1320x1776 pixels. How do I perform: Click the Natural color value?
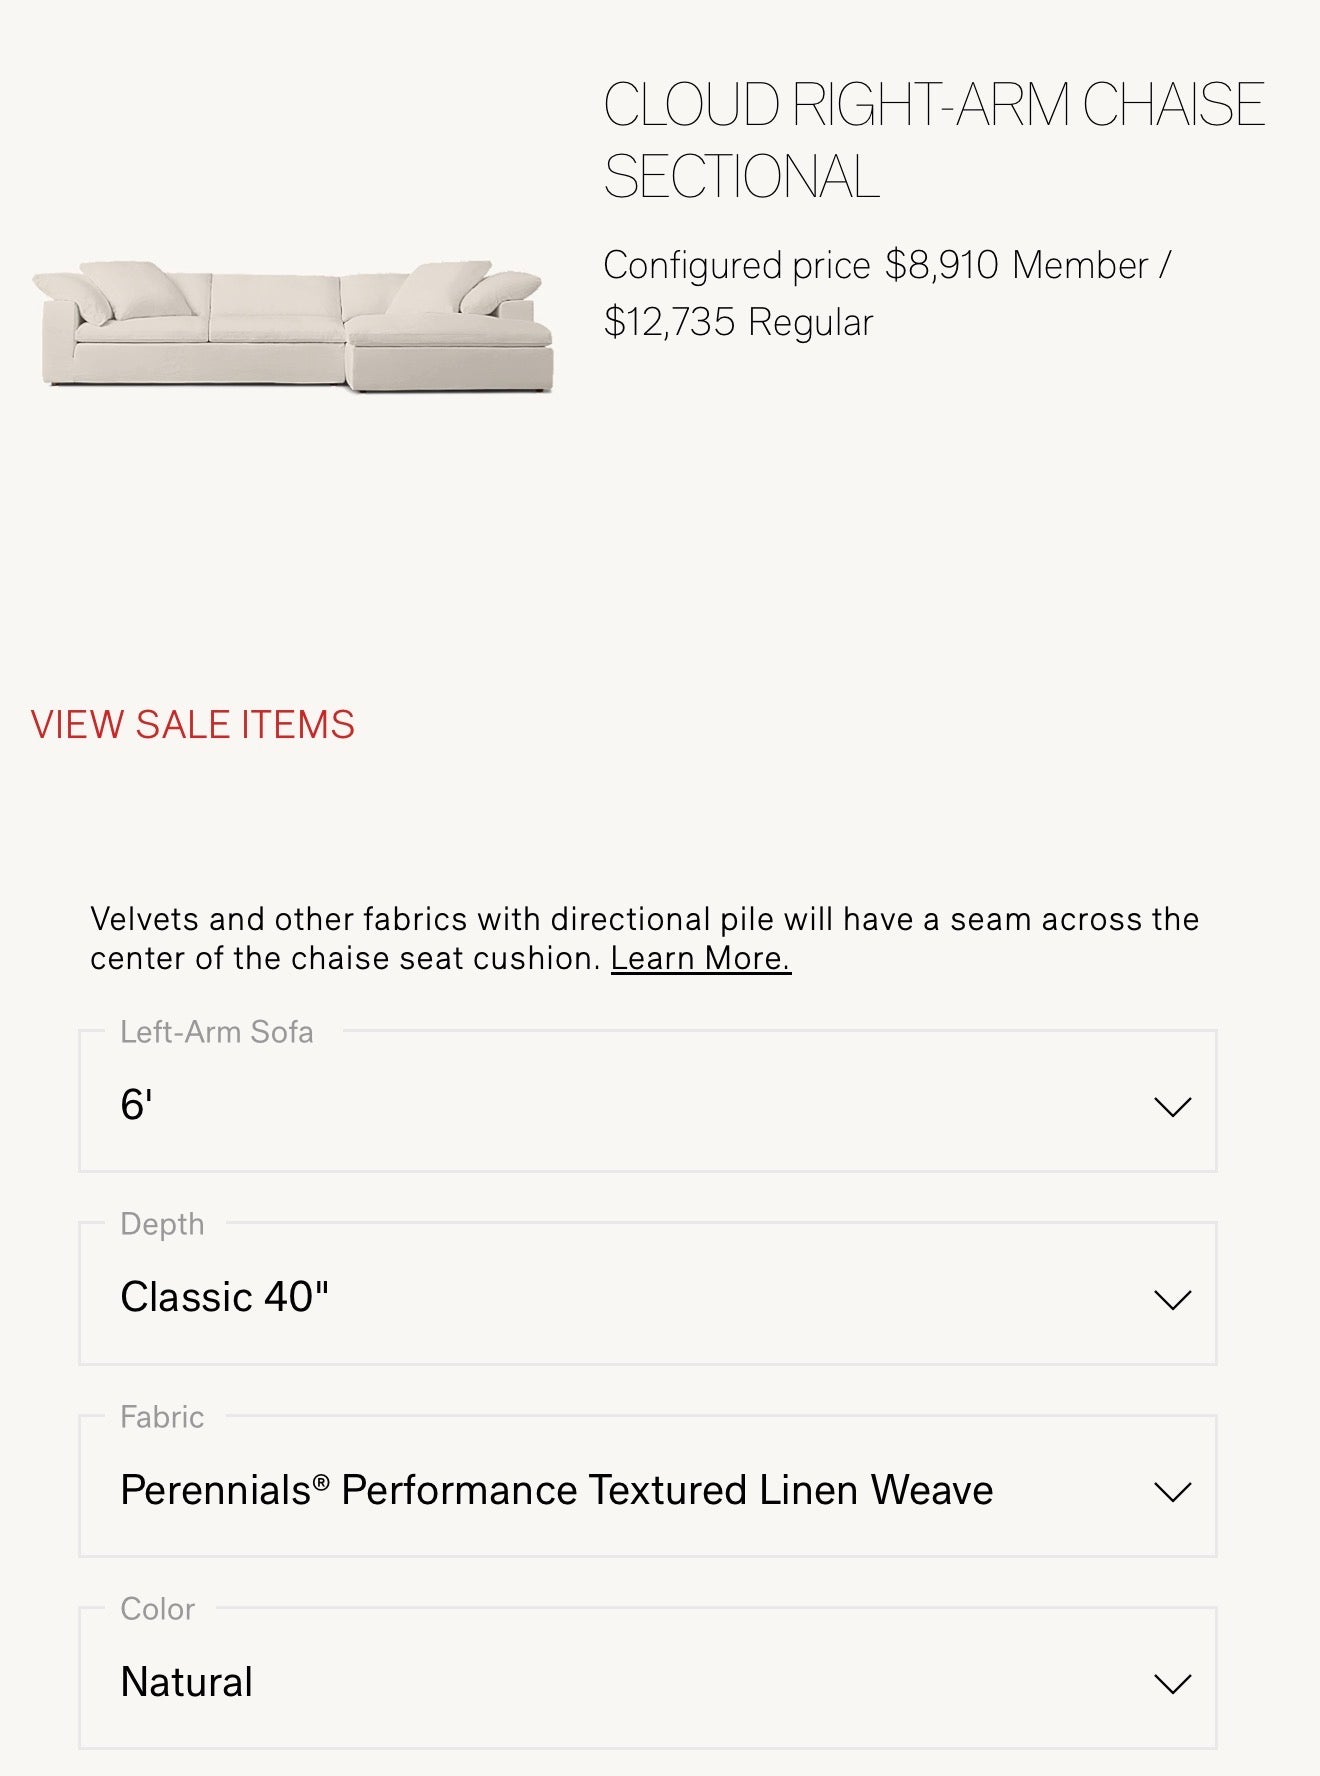click(187, 1682)
